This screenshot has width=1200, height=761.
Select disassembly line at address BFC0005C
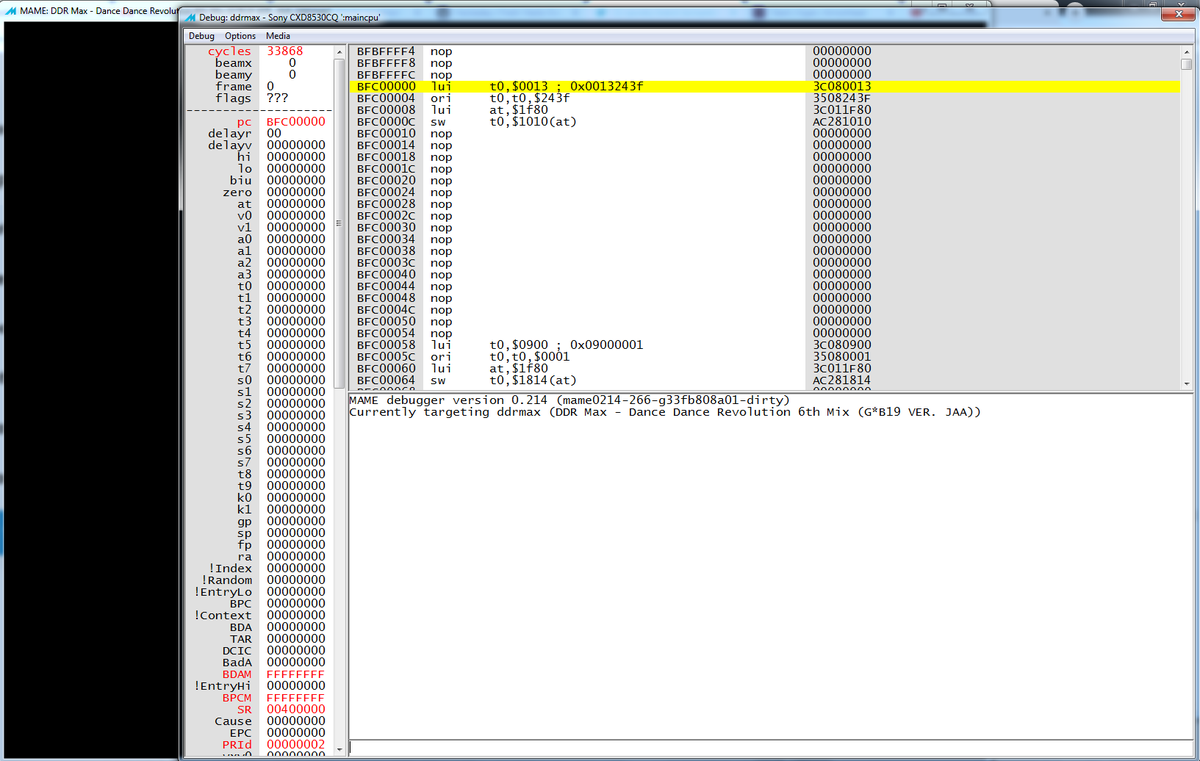765,357
